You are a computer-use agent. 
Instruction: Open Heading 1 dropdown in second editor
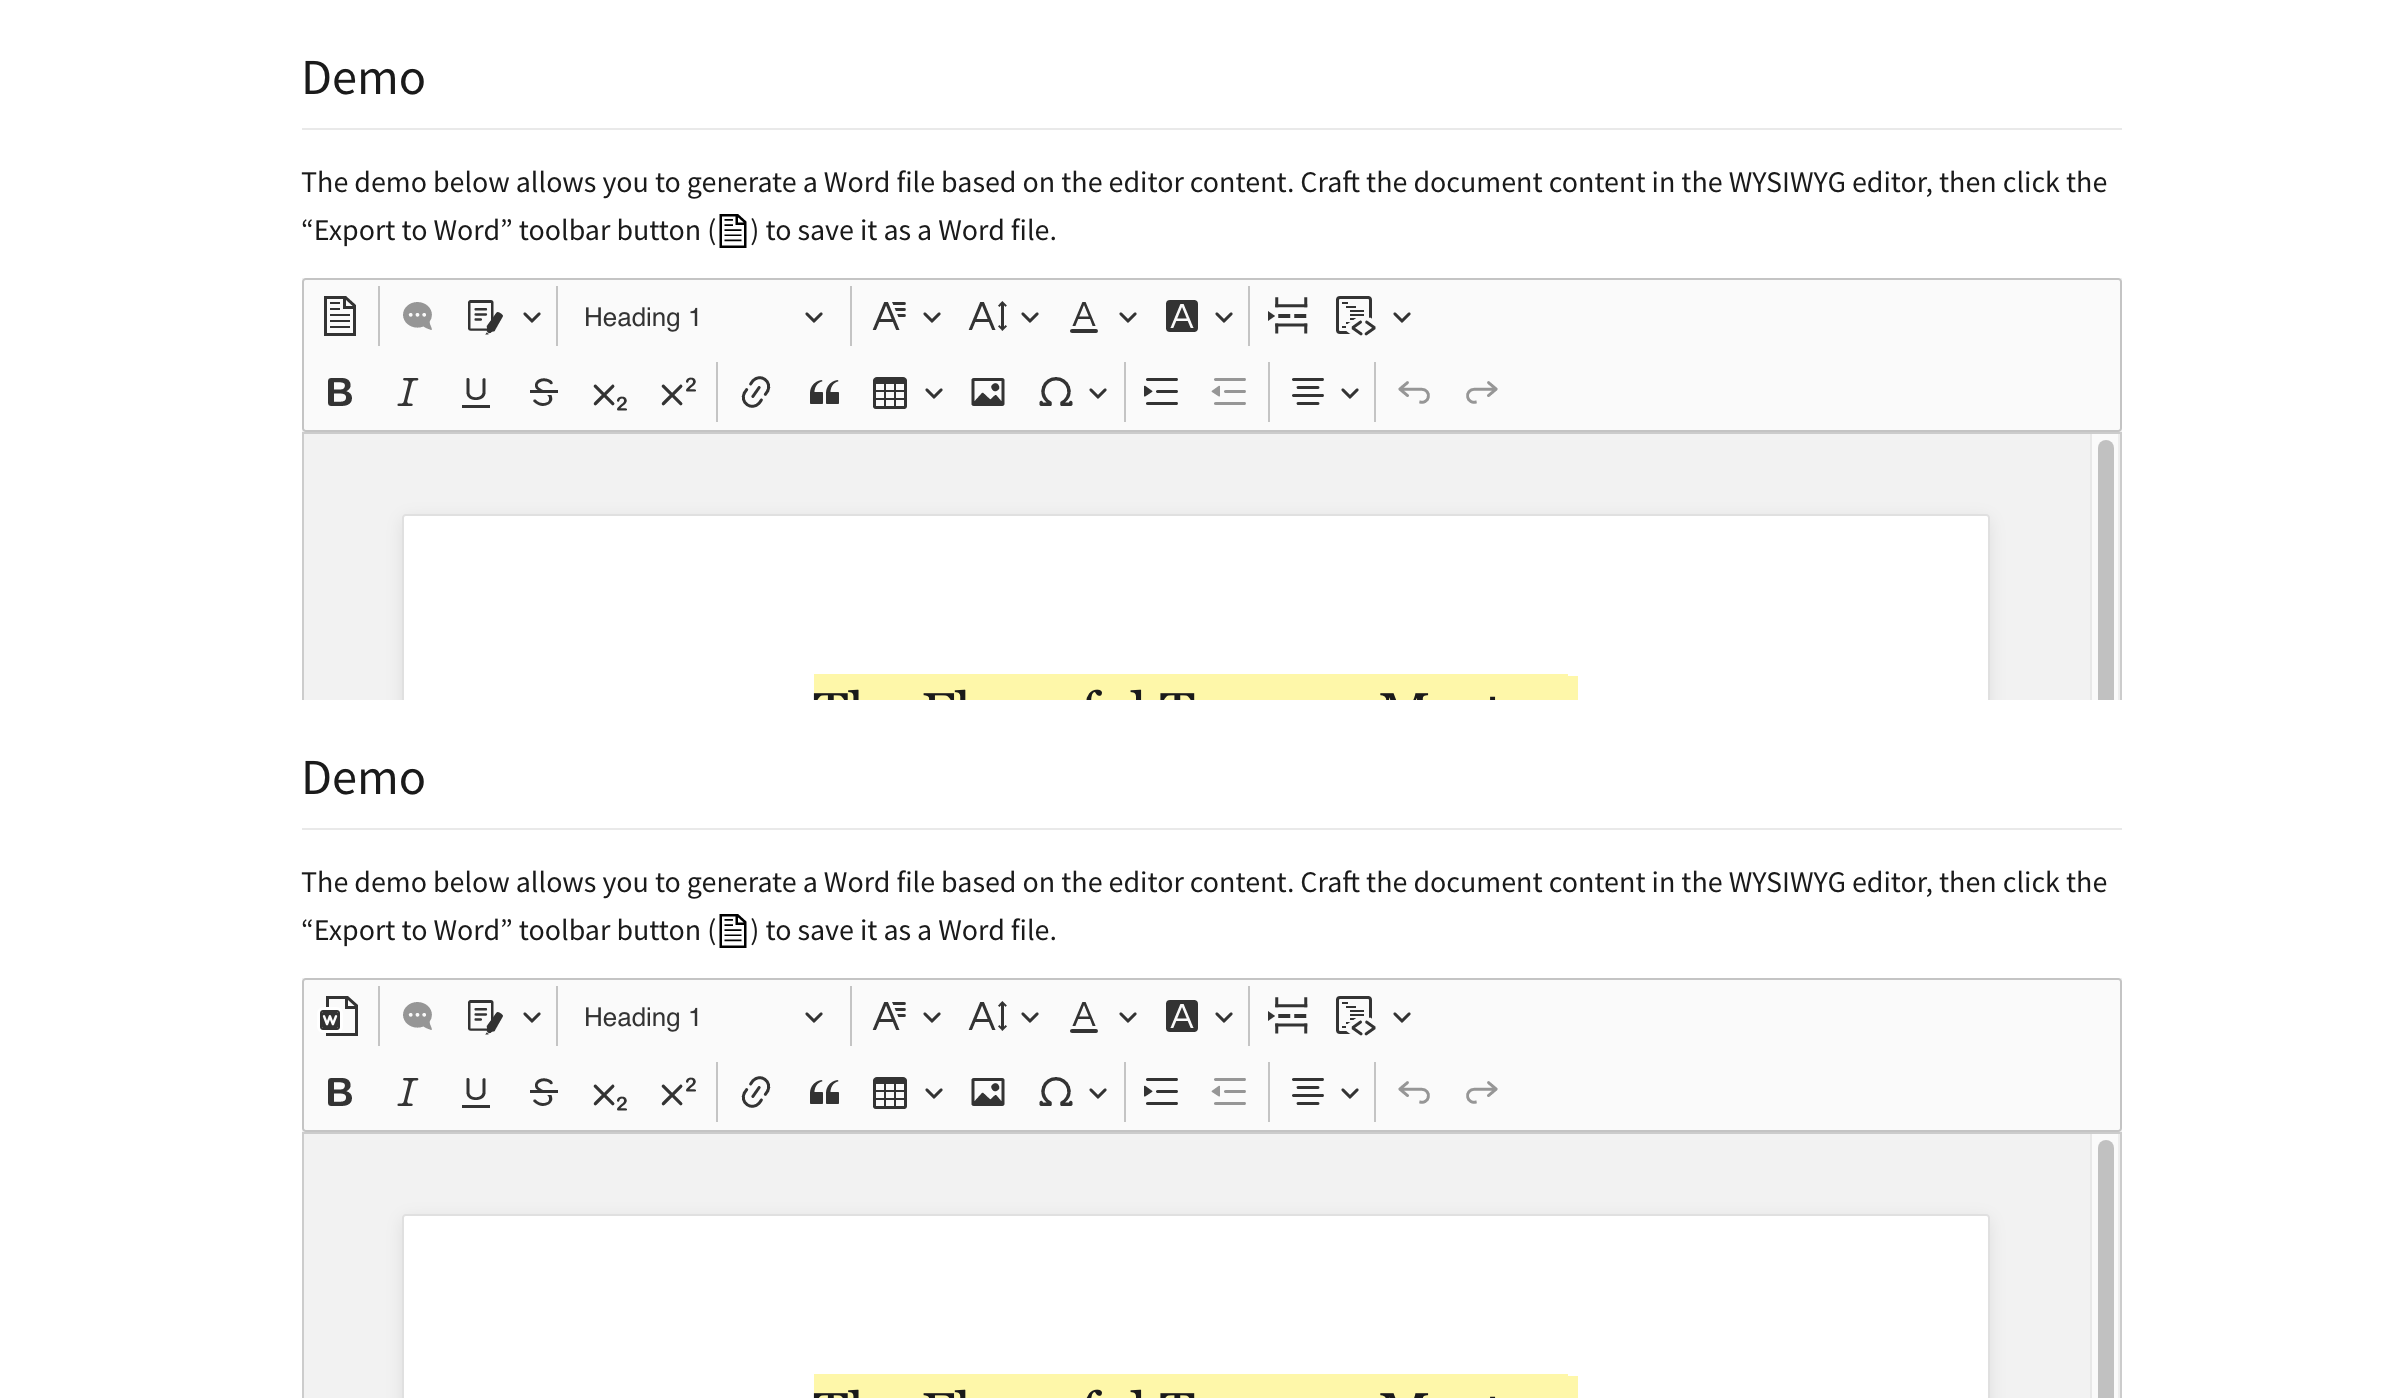704,1017
